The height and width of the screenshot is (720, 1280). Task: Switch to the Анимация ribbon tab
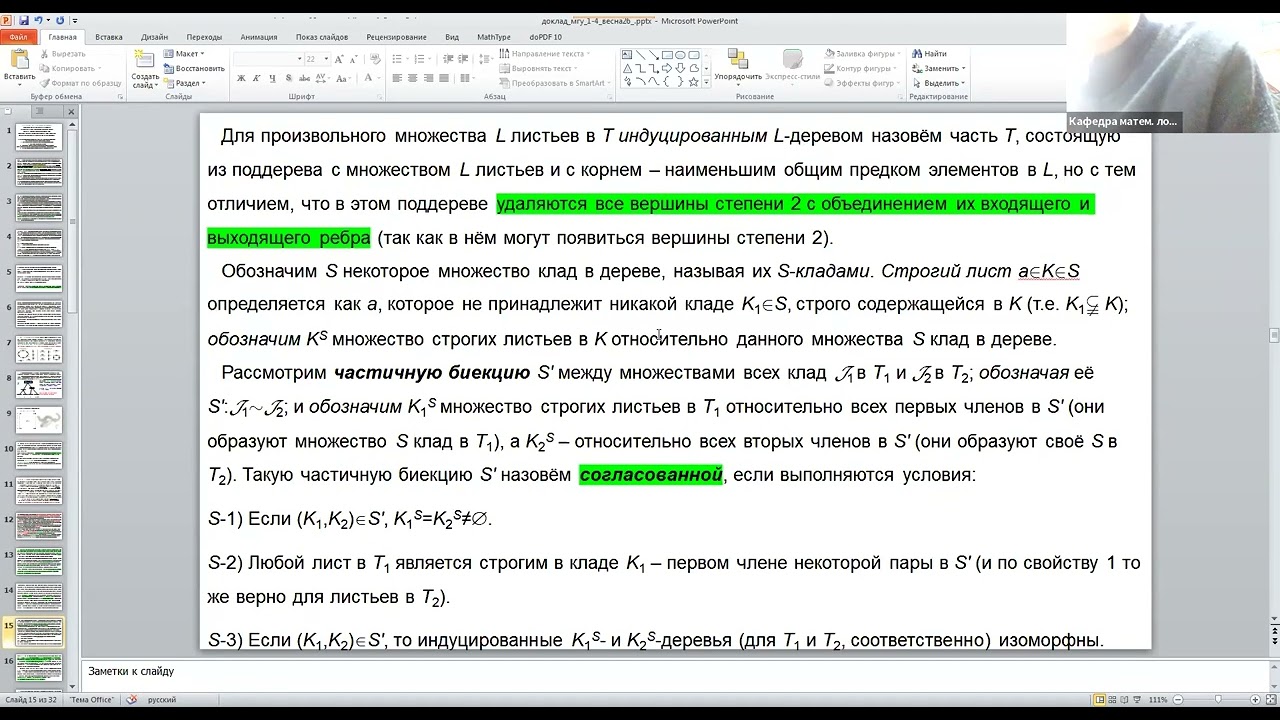coord(259,37)
